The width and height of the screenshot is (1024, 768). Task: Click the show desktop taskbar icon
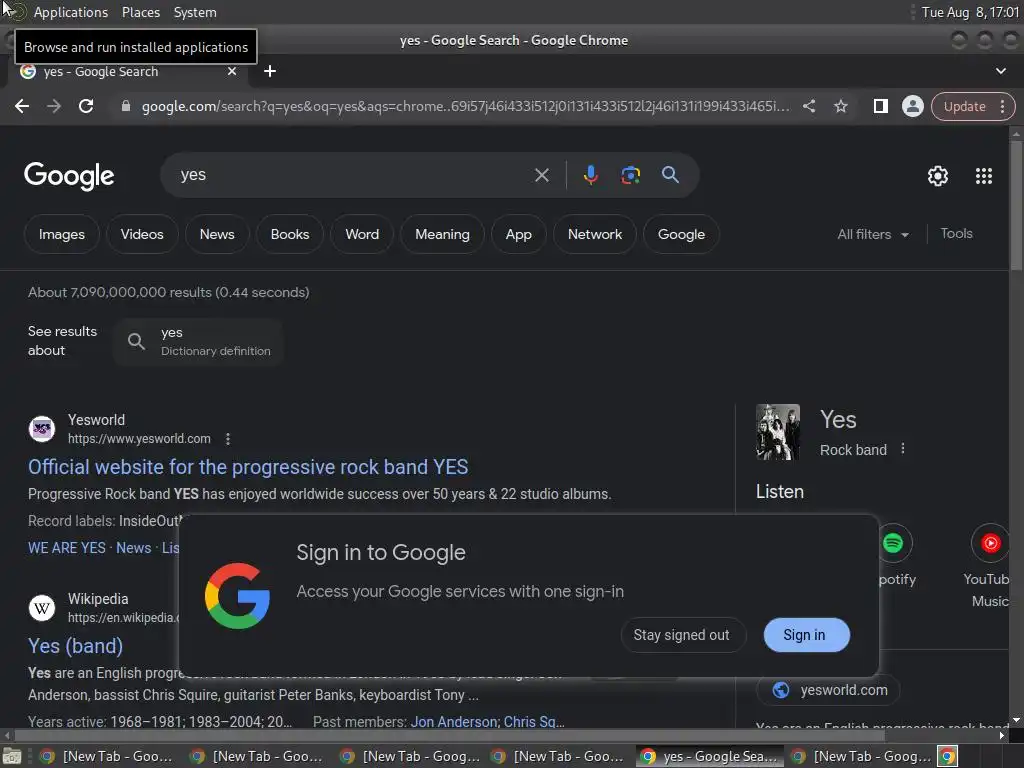point(12,756)
